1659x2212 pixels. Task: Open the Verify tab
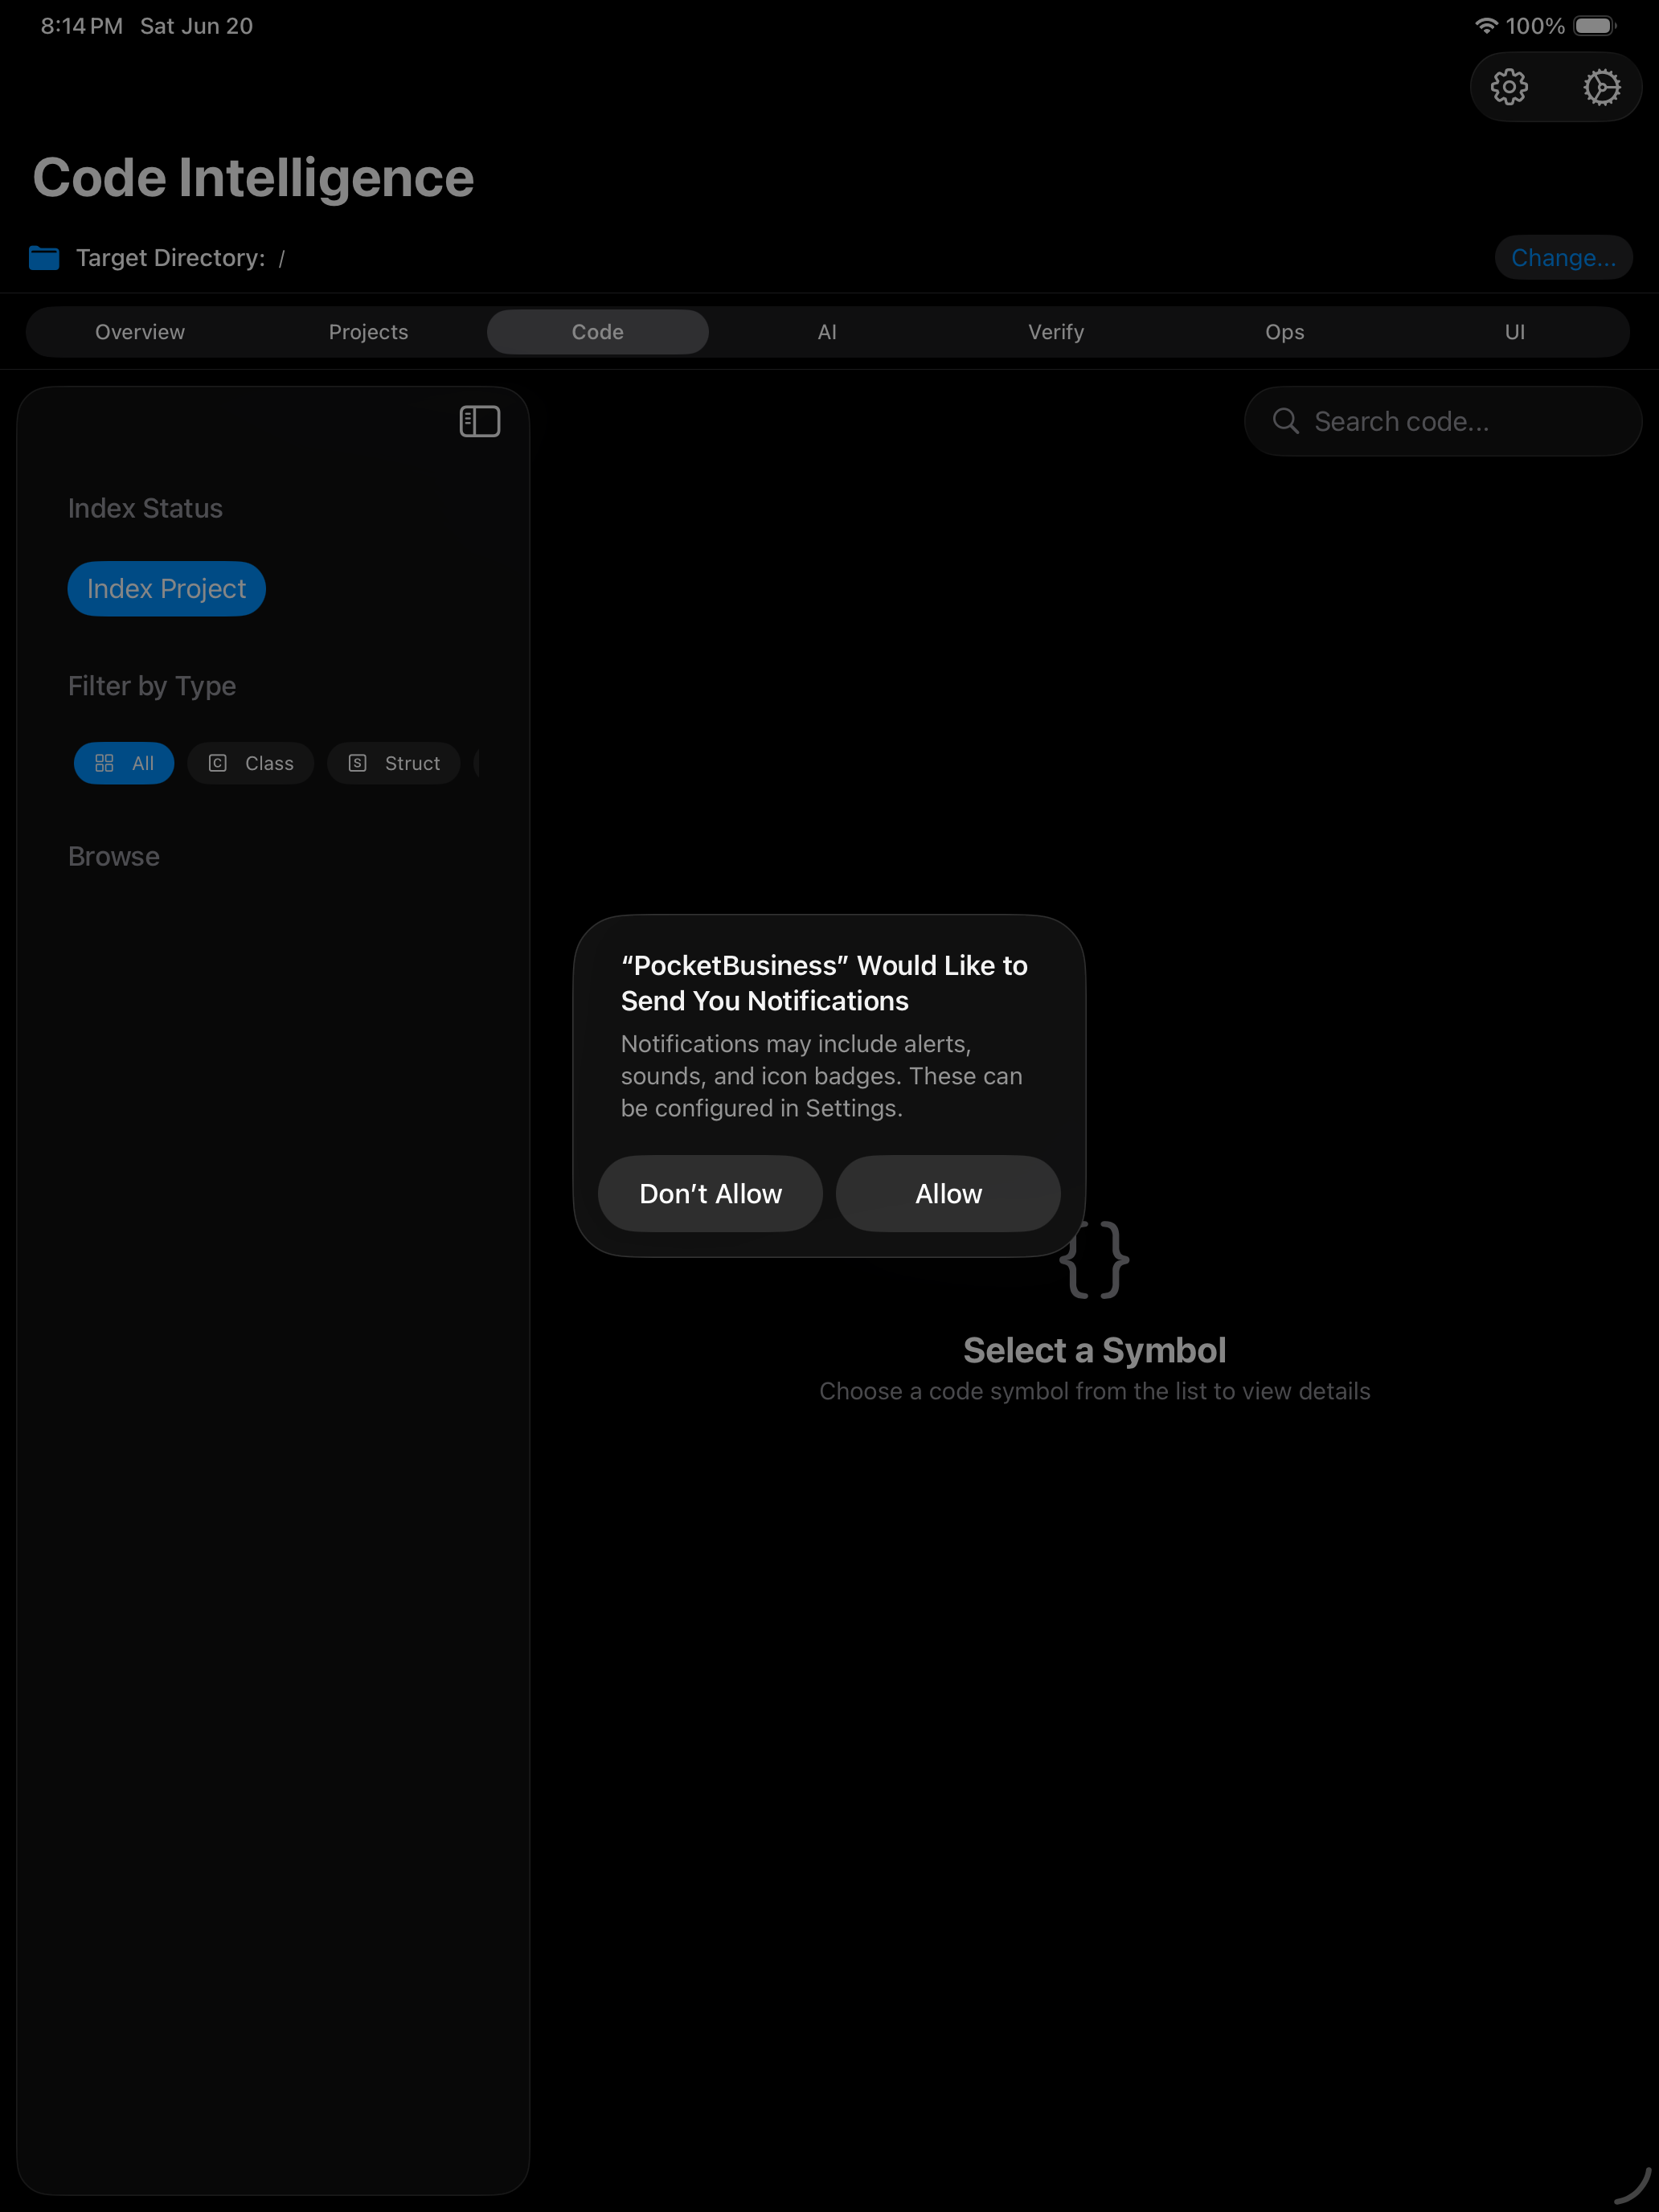pyautogui.click(x=1056, y=332)
